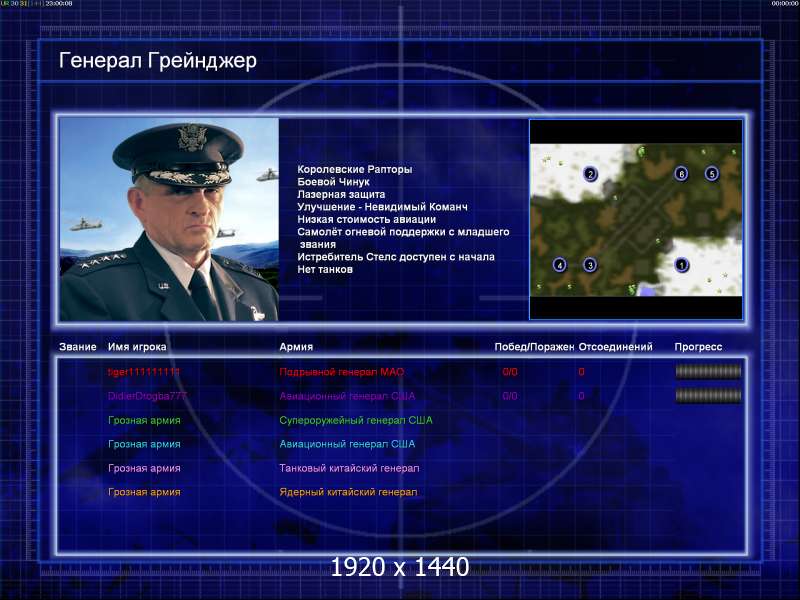Click Подрывной генерал МАО army entry
This screenshot has width=800, height=600.
(341, 372)
